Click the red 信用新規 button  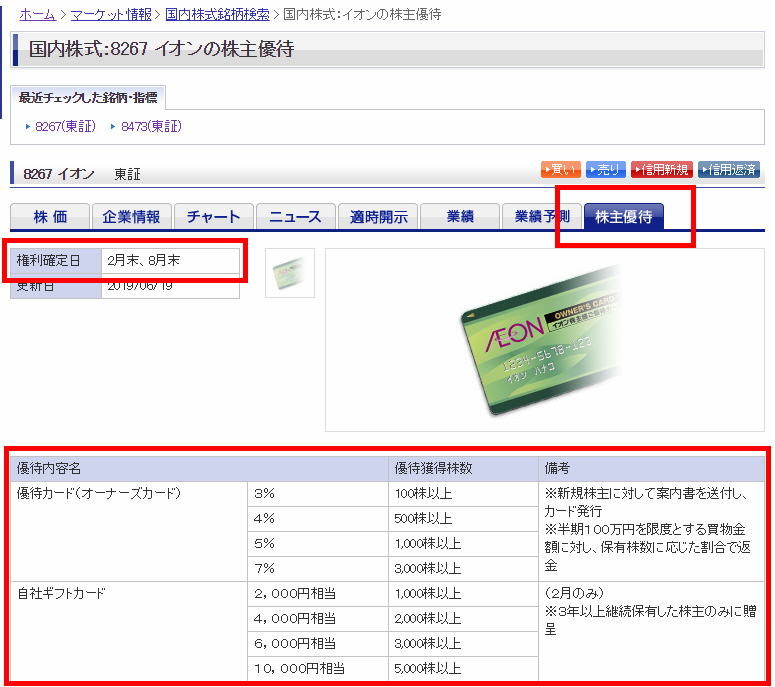661,170
